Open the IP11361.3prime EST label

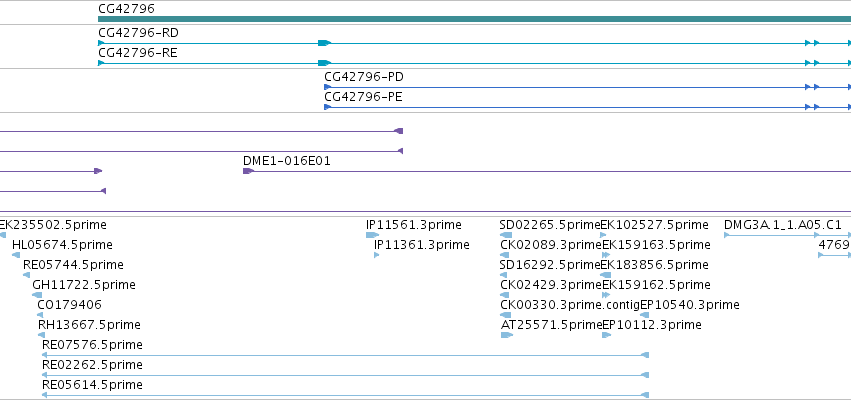coord(421,245)
